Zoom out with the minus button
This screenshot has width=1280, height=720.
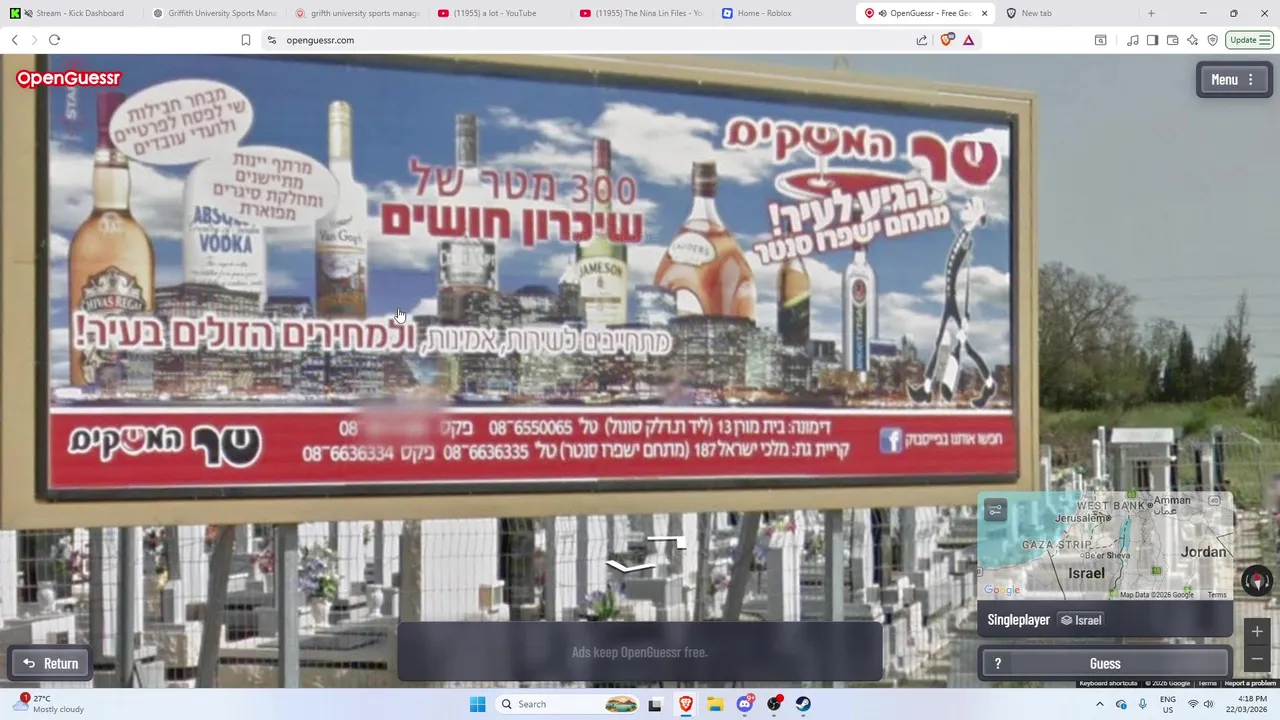(x=1257, y=659)
